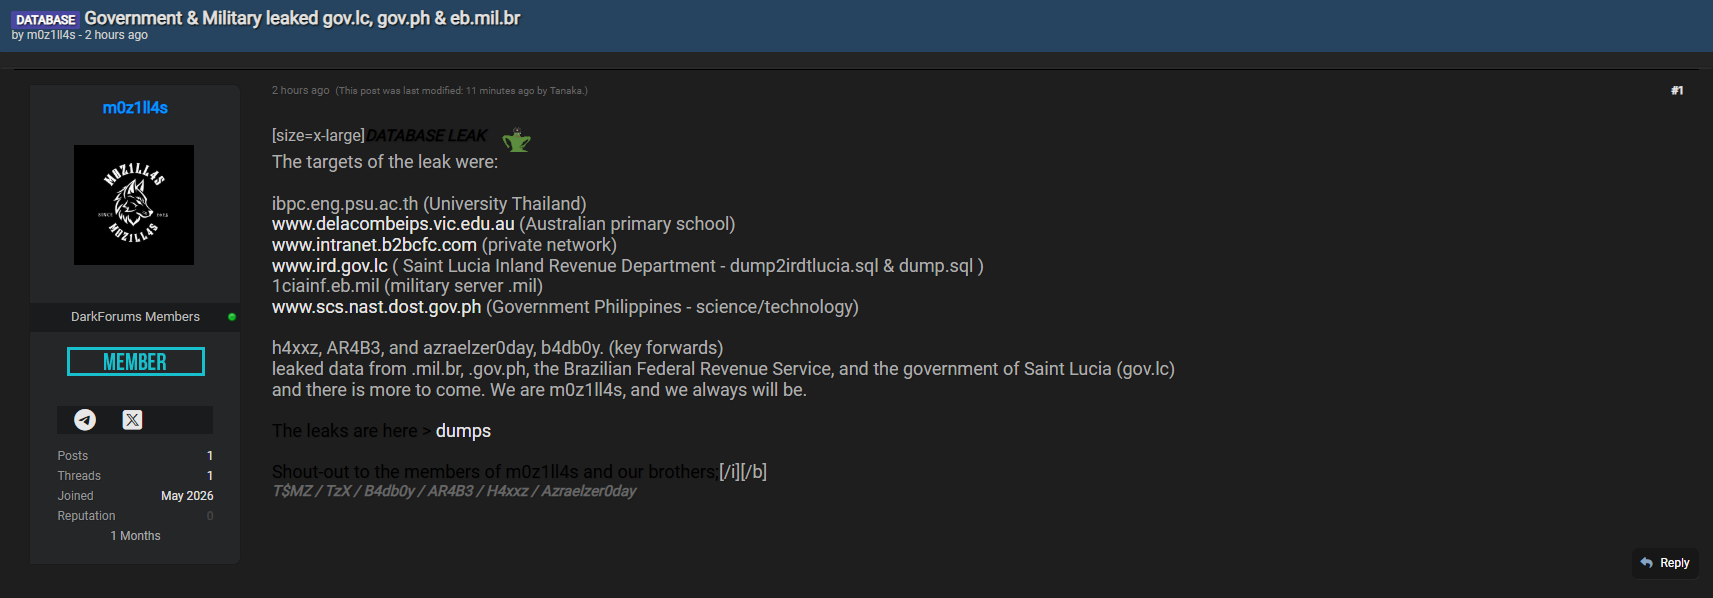Click the h4xxz, AR4B3 credits line
The height and width of the screenshot is (598, 1713).
(x=497, y=348)
